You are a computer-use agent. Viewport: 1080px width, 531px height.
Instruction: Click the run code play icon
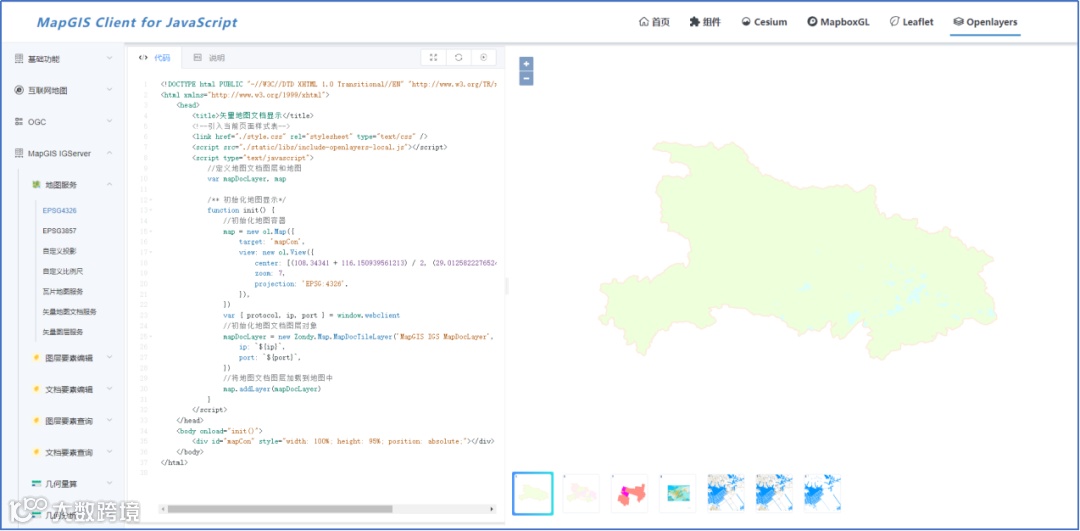coord(484,58)
